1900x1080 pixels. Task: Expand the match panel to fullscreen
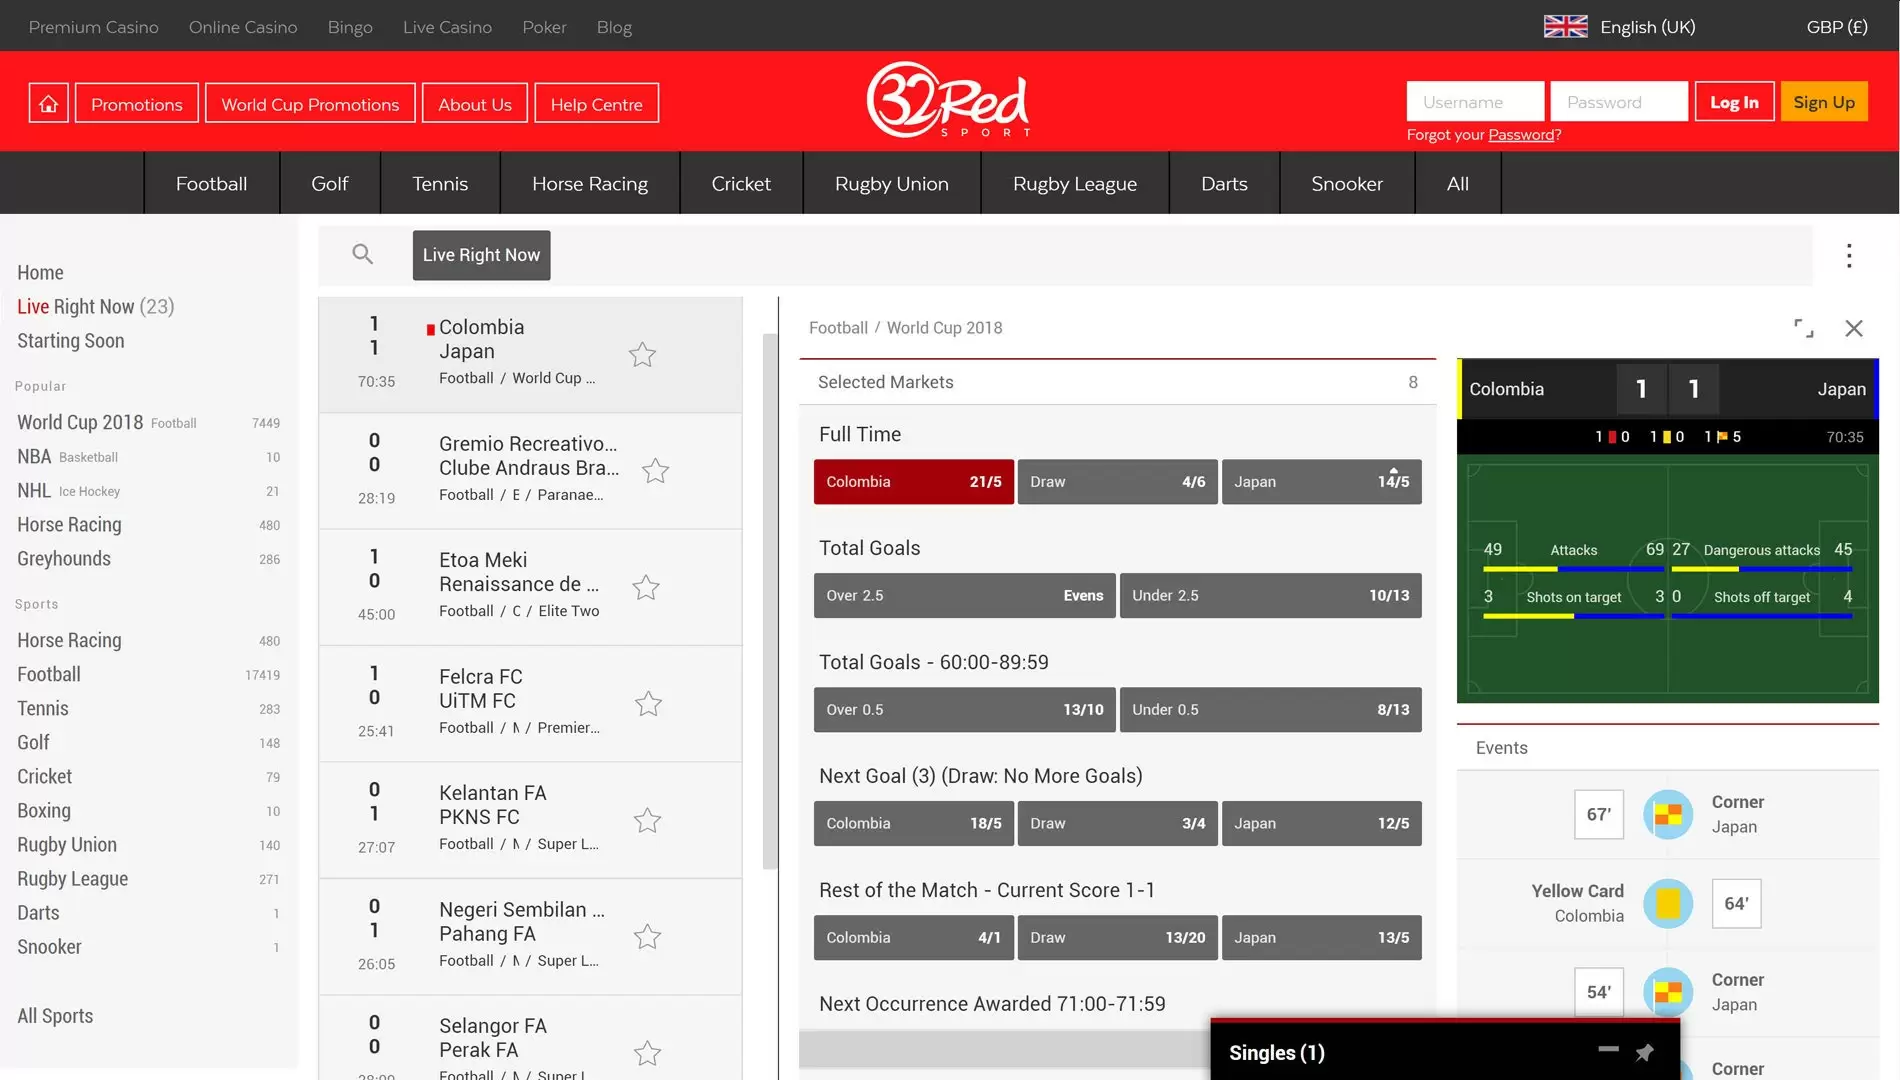(x=1804, y=328)
